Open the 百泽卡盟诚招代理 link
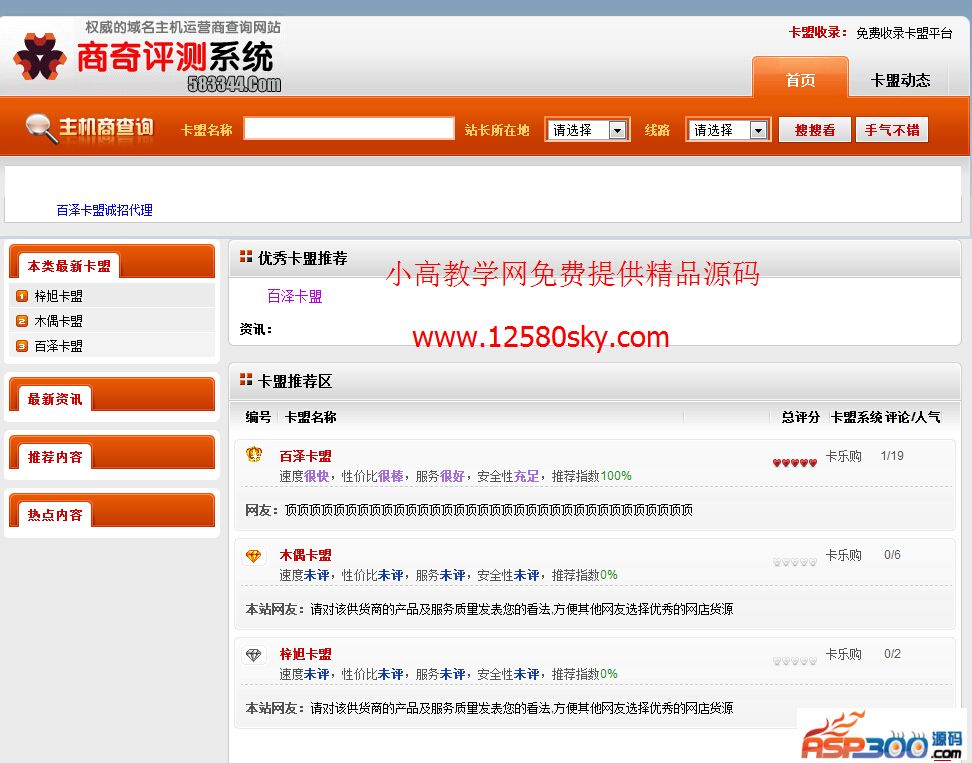Image resolution: width=972 pixels, height=763 pixels. [x=104, y=210]
